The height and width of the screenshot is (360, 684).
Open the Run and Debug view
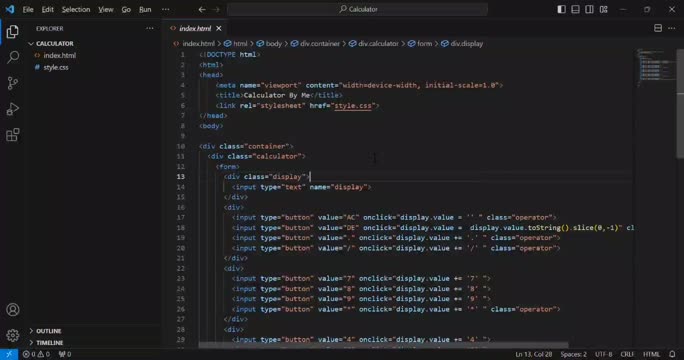13,109
